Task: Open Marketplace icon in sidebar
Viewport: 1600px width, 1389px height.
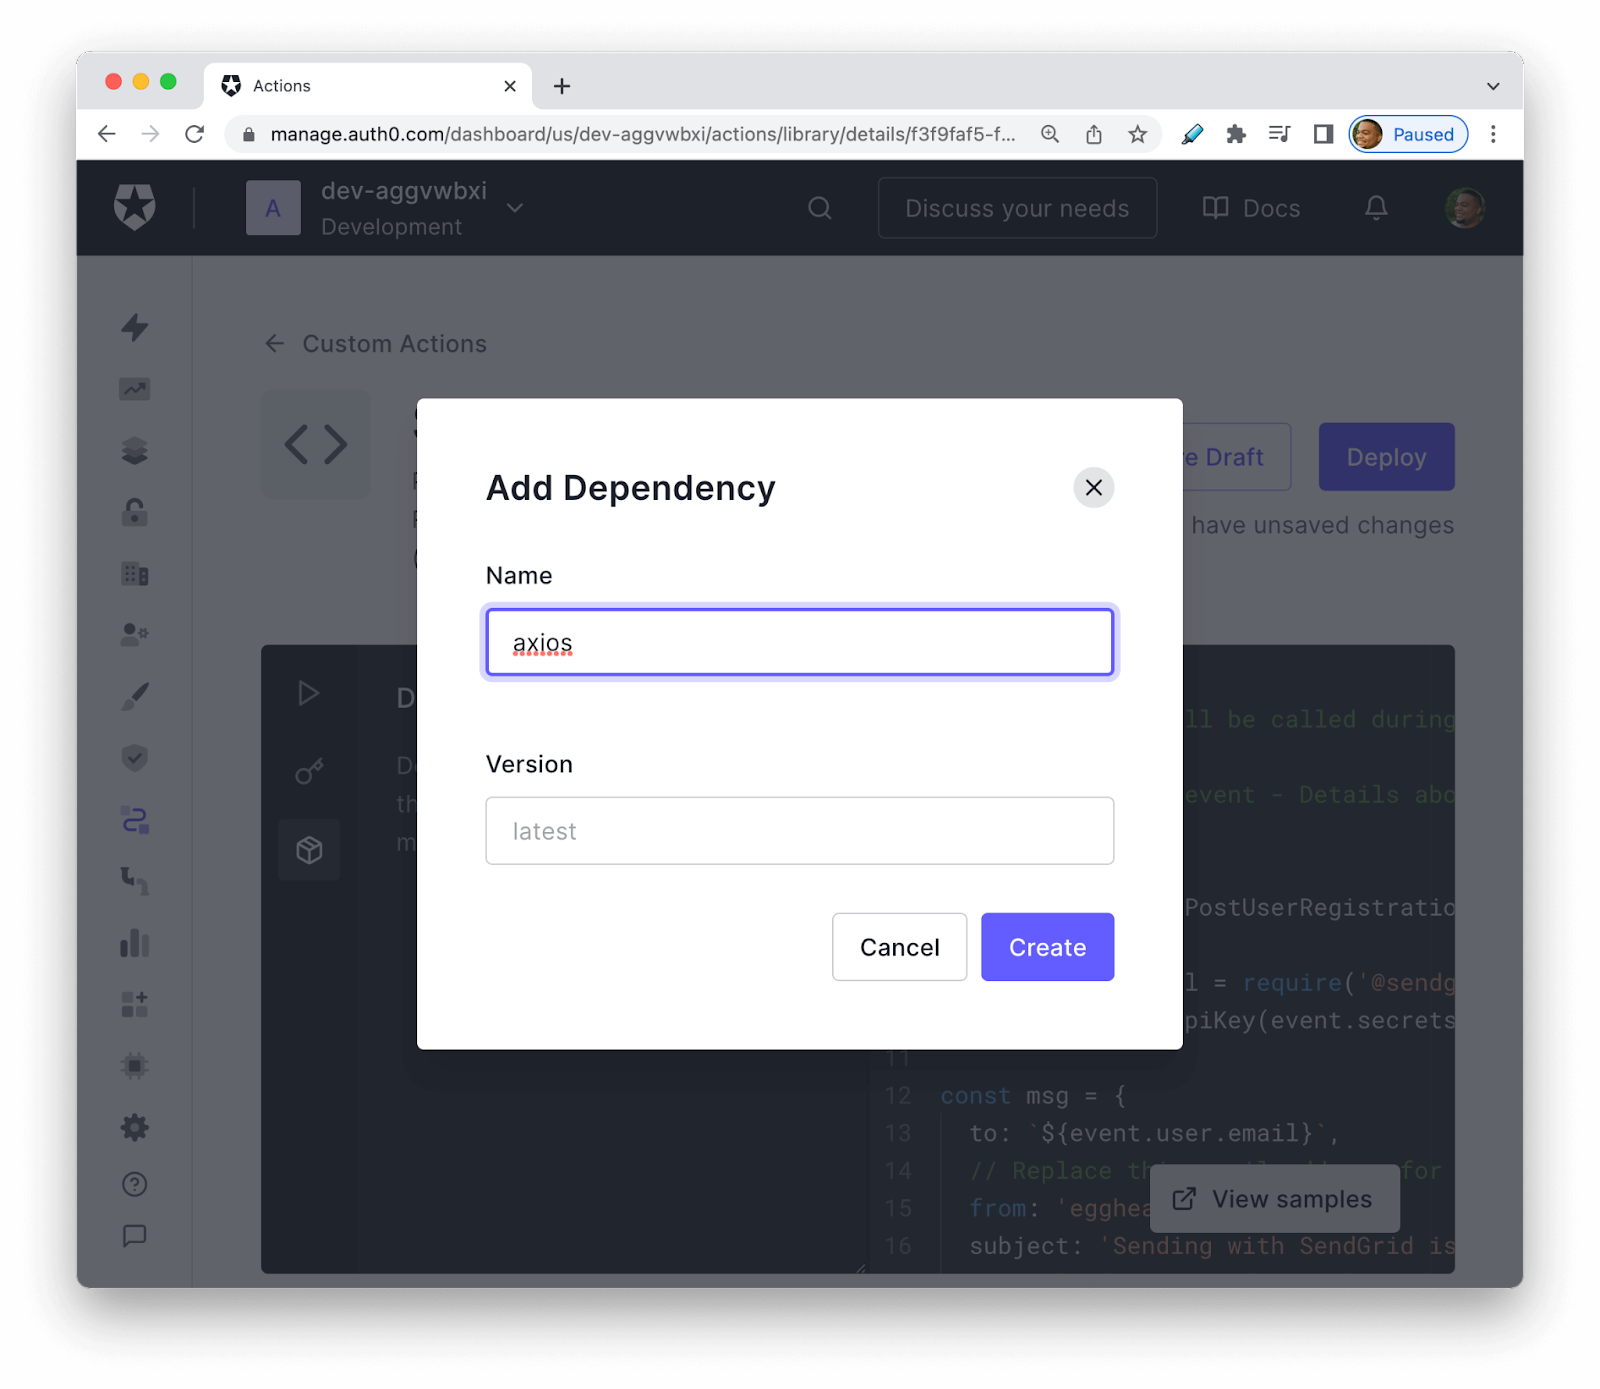Action: point(135,1004)
